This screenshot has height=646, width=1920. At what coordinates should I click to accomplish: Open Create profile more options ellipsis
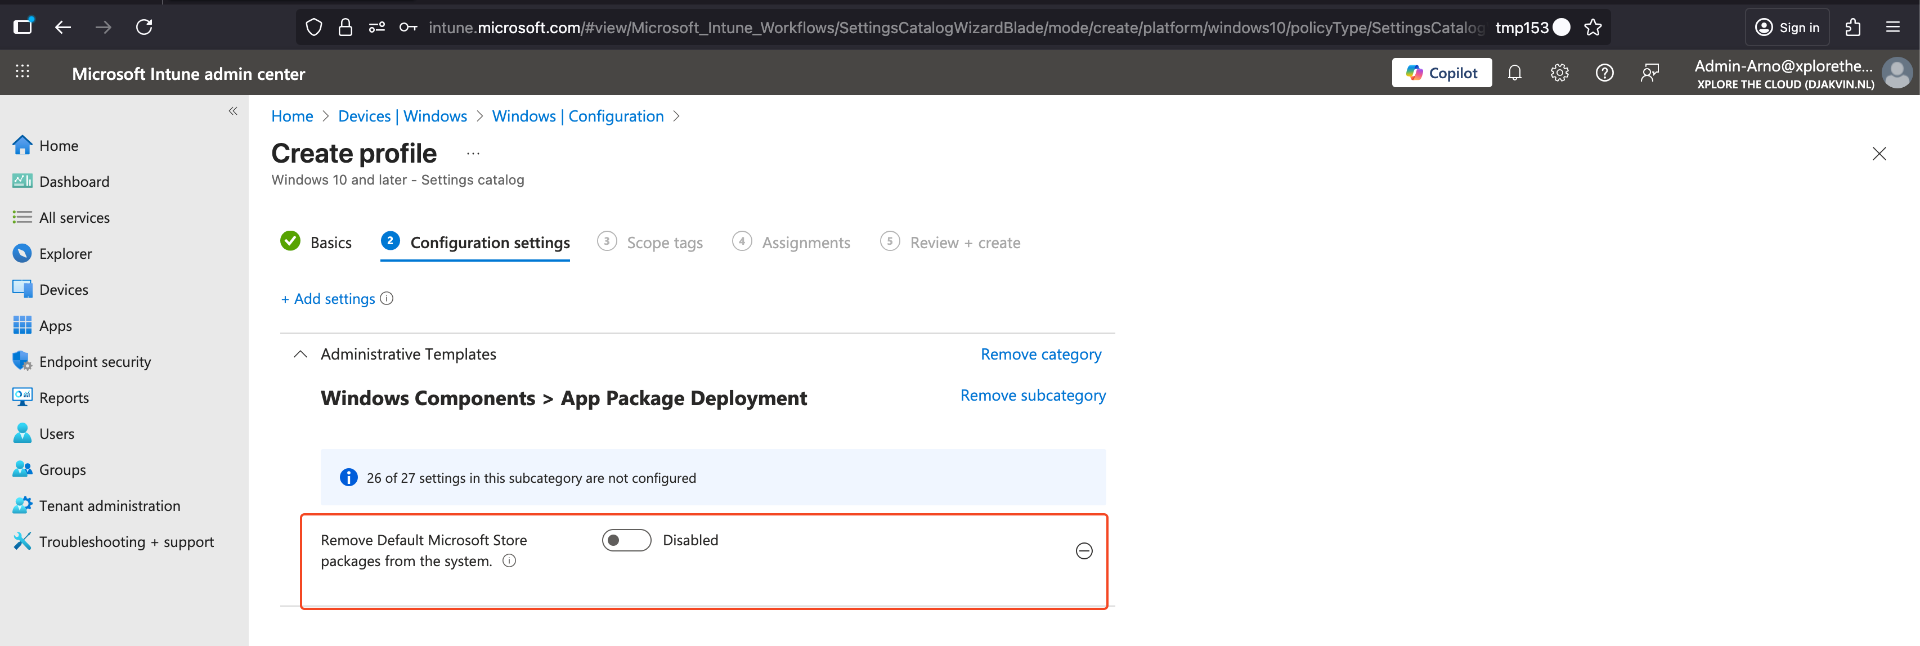click(473, 154)
